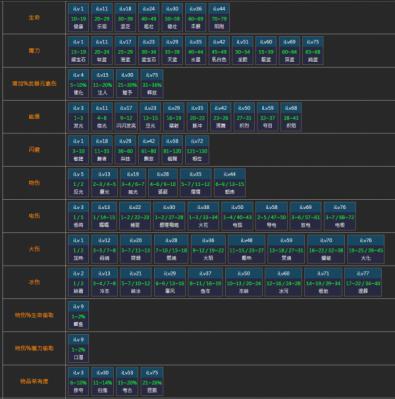Click the iLv 17 tile with 9-12
395x399 pixels.
pyautogui.click(x=126, y=117)
